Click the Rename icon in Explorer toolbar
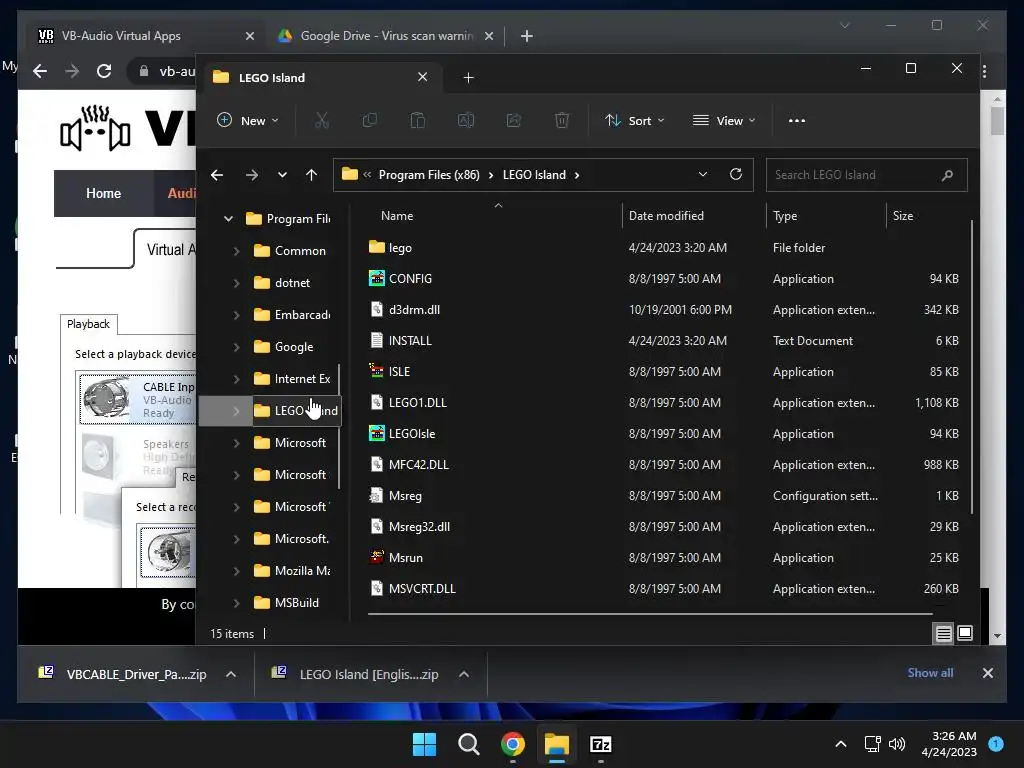 [x=466, y=120]
